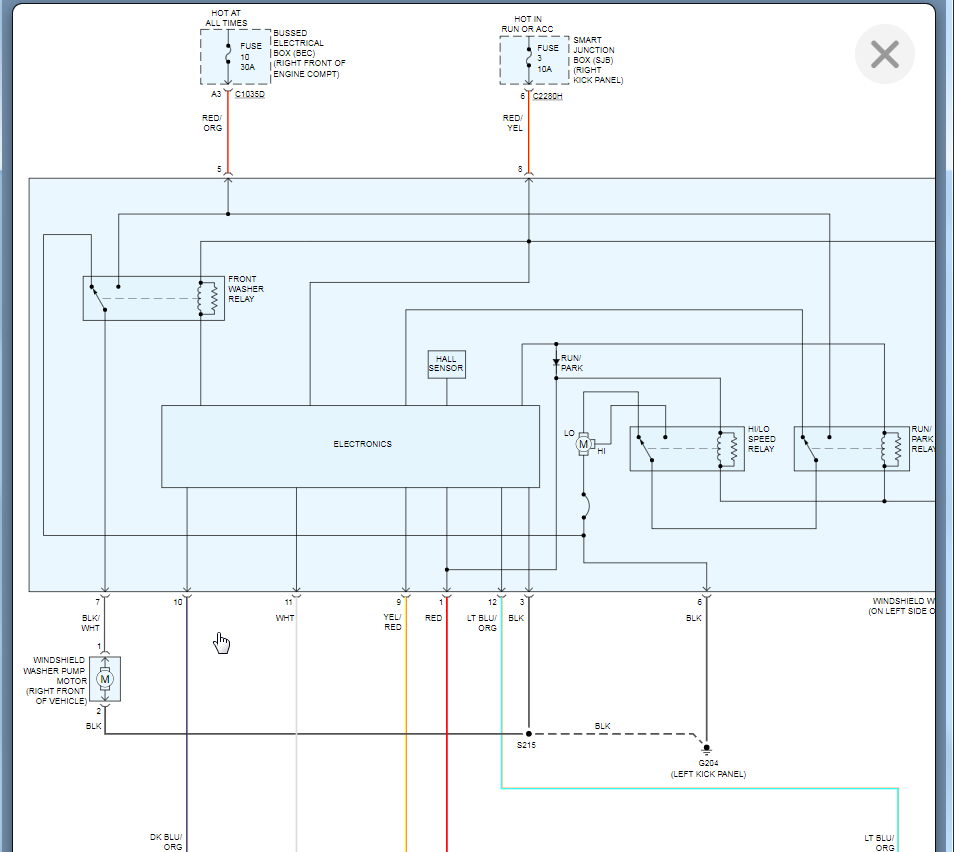954x852 pixels.
Task: Select the 'DK BLU/ORG' wire label
Action: point(166,842)
